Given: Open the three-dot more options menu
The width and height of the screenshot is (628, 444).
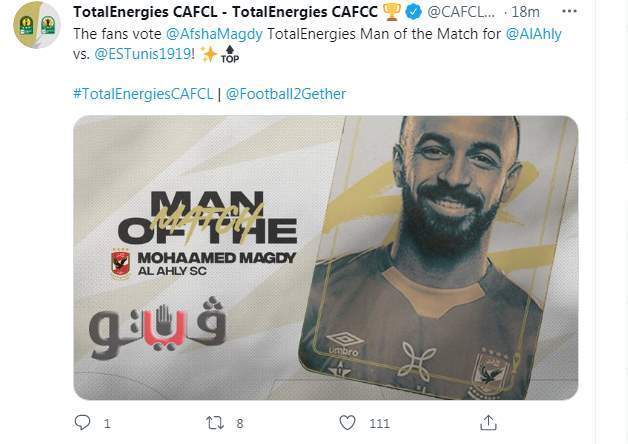Looking at the screenshot, I should [x=569, y=12].
